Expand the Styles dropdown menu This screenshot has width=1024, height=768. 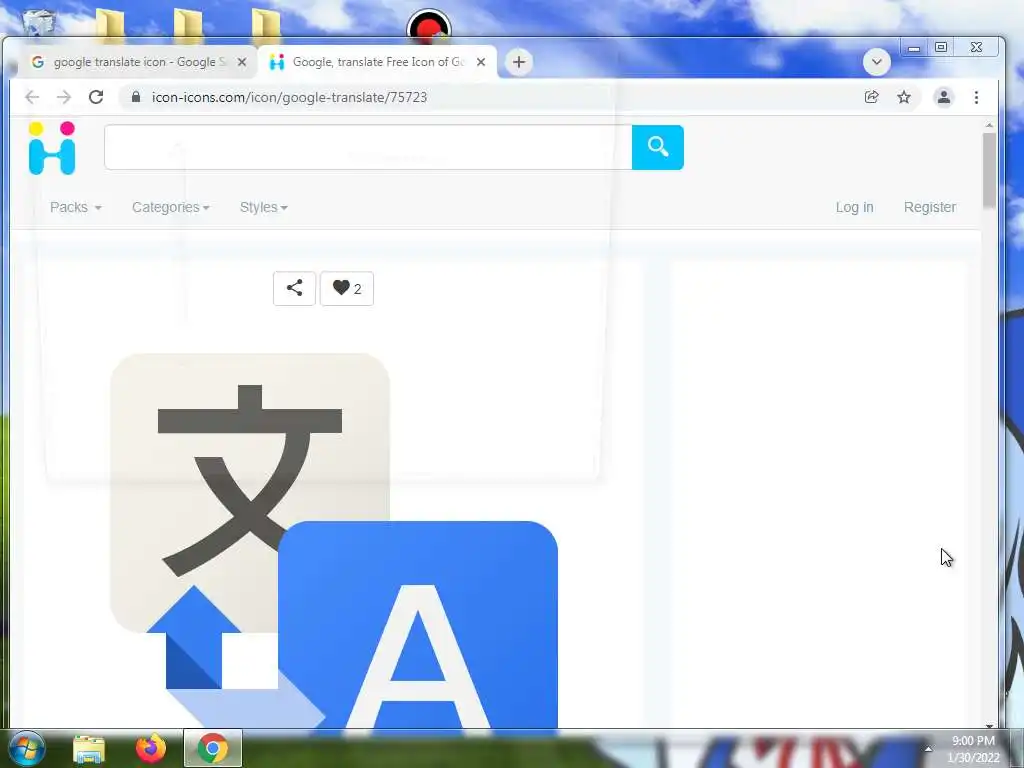(x=263, y=207)
